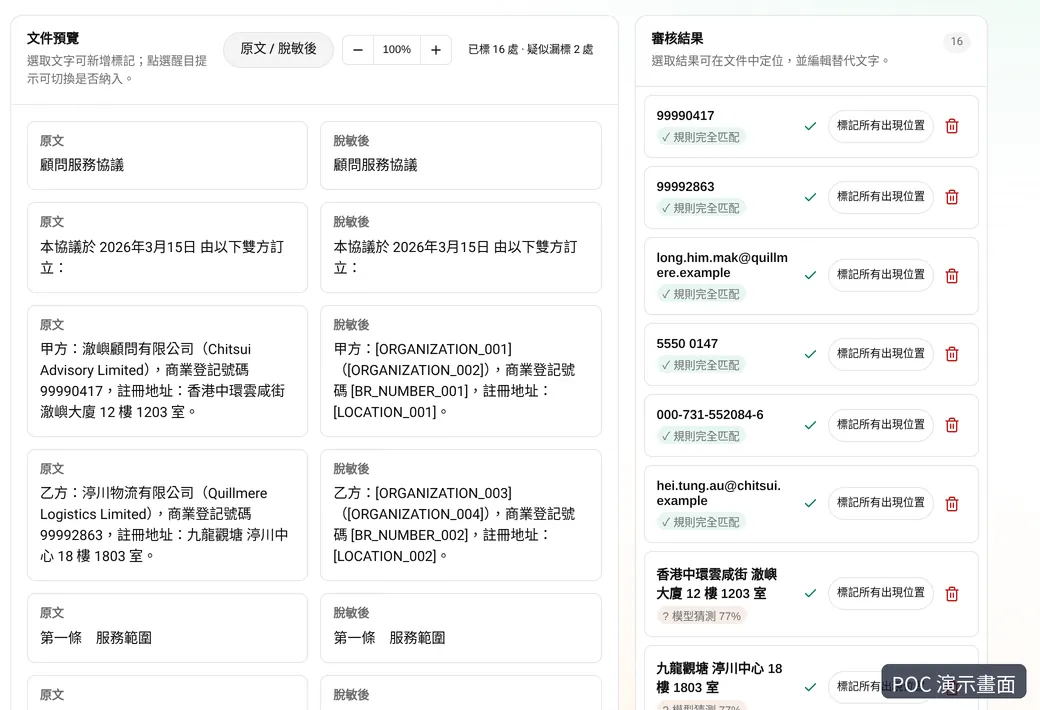Click the 審核結果 panel heading
Viewport: 1040px width, 710px height.
click(x=677, y=38)
